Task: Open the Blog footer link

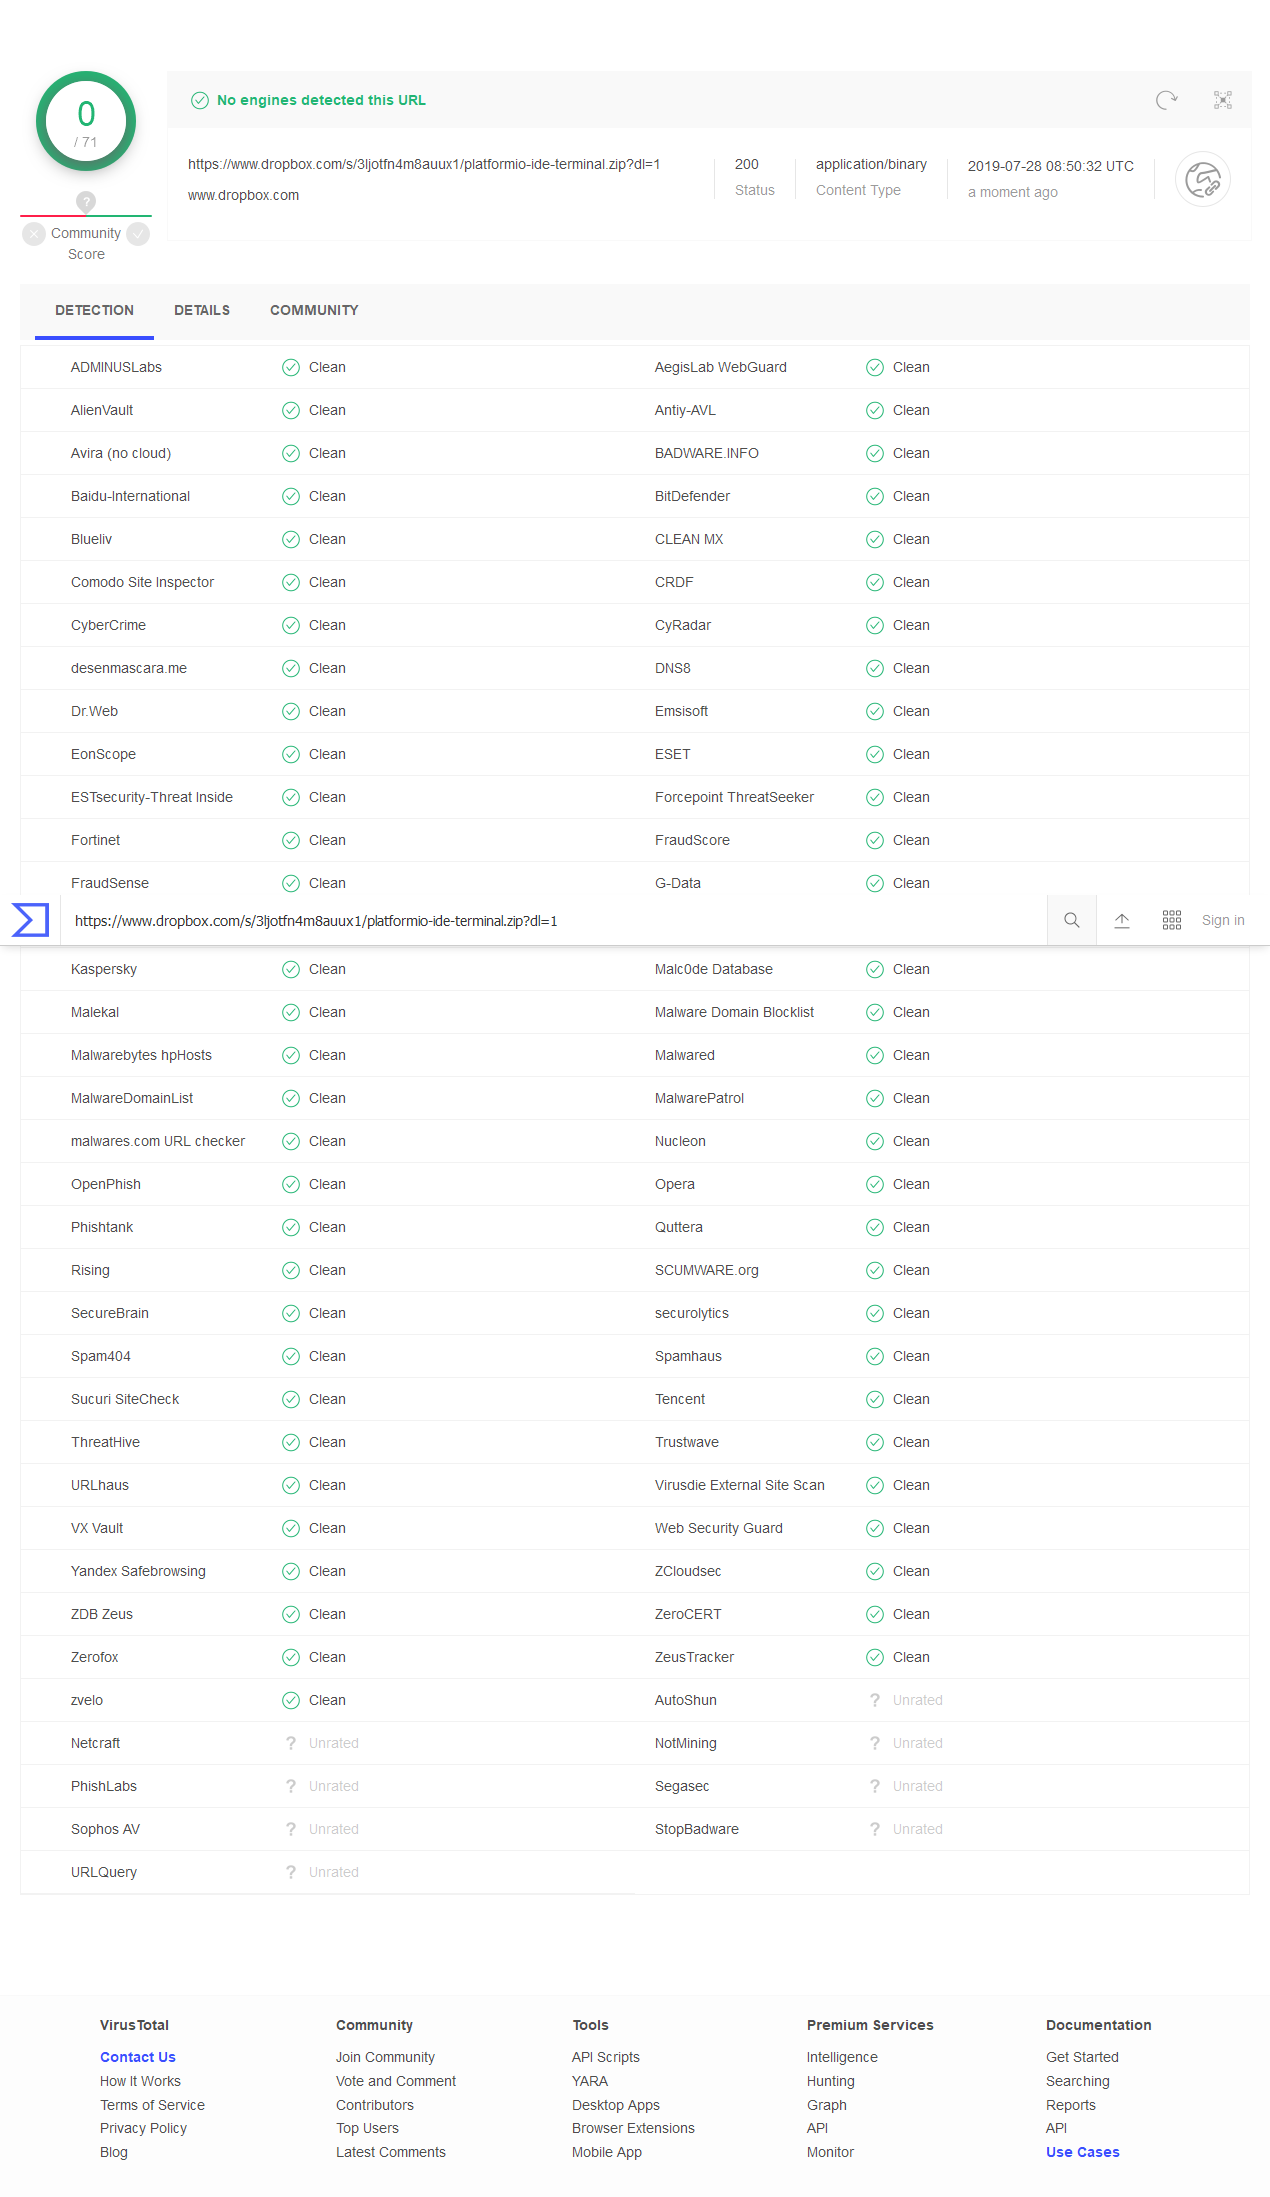Action: pyautogui.click(x=114, y=2152)
